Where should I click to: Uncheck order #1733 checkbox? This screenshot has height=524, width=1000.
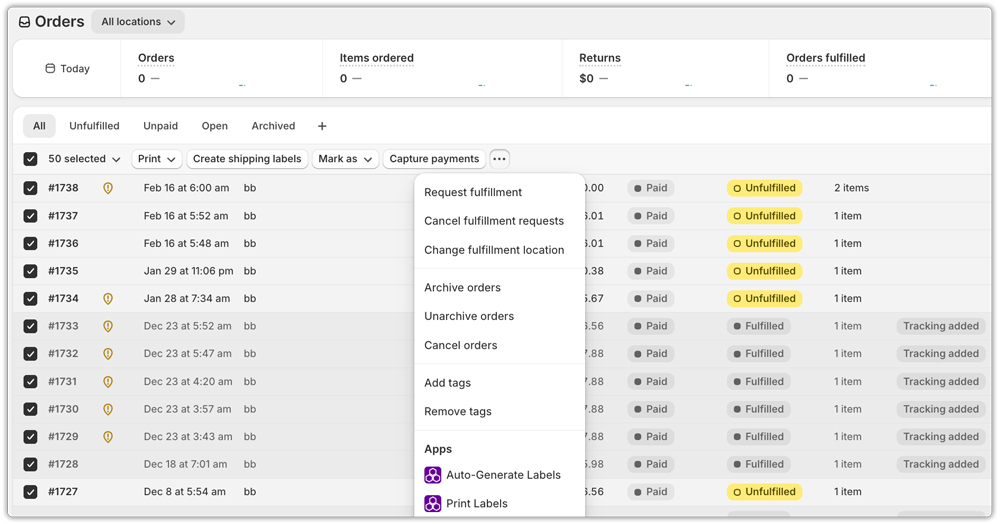(x=30, y=326)
